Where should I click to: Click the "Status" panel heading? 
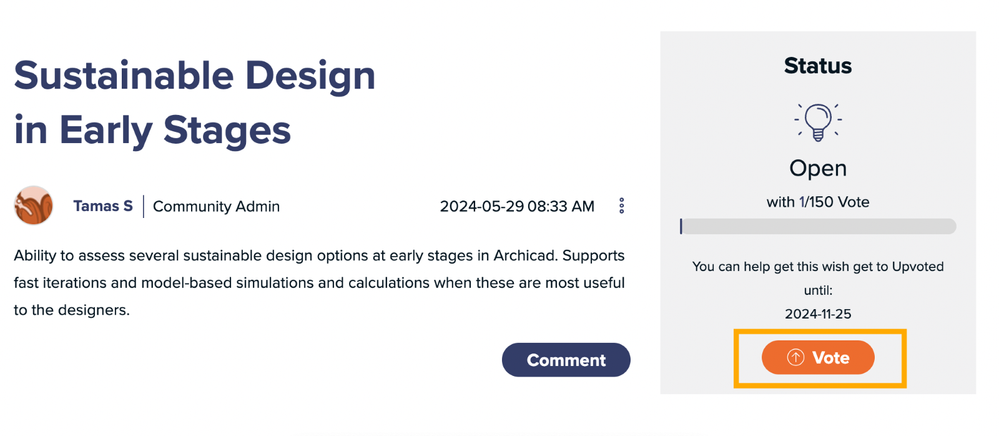pyautogui.click(x=818, y=67)
